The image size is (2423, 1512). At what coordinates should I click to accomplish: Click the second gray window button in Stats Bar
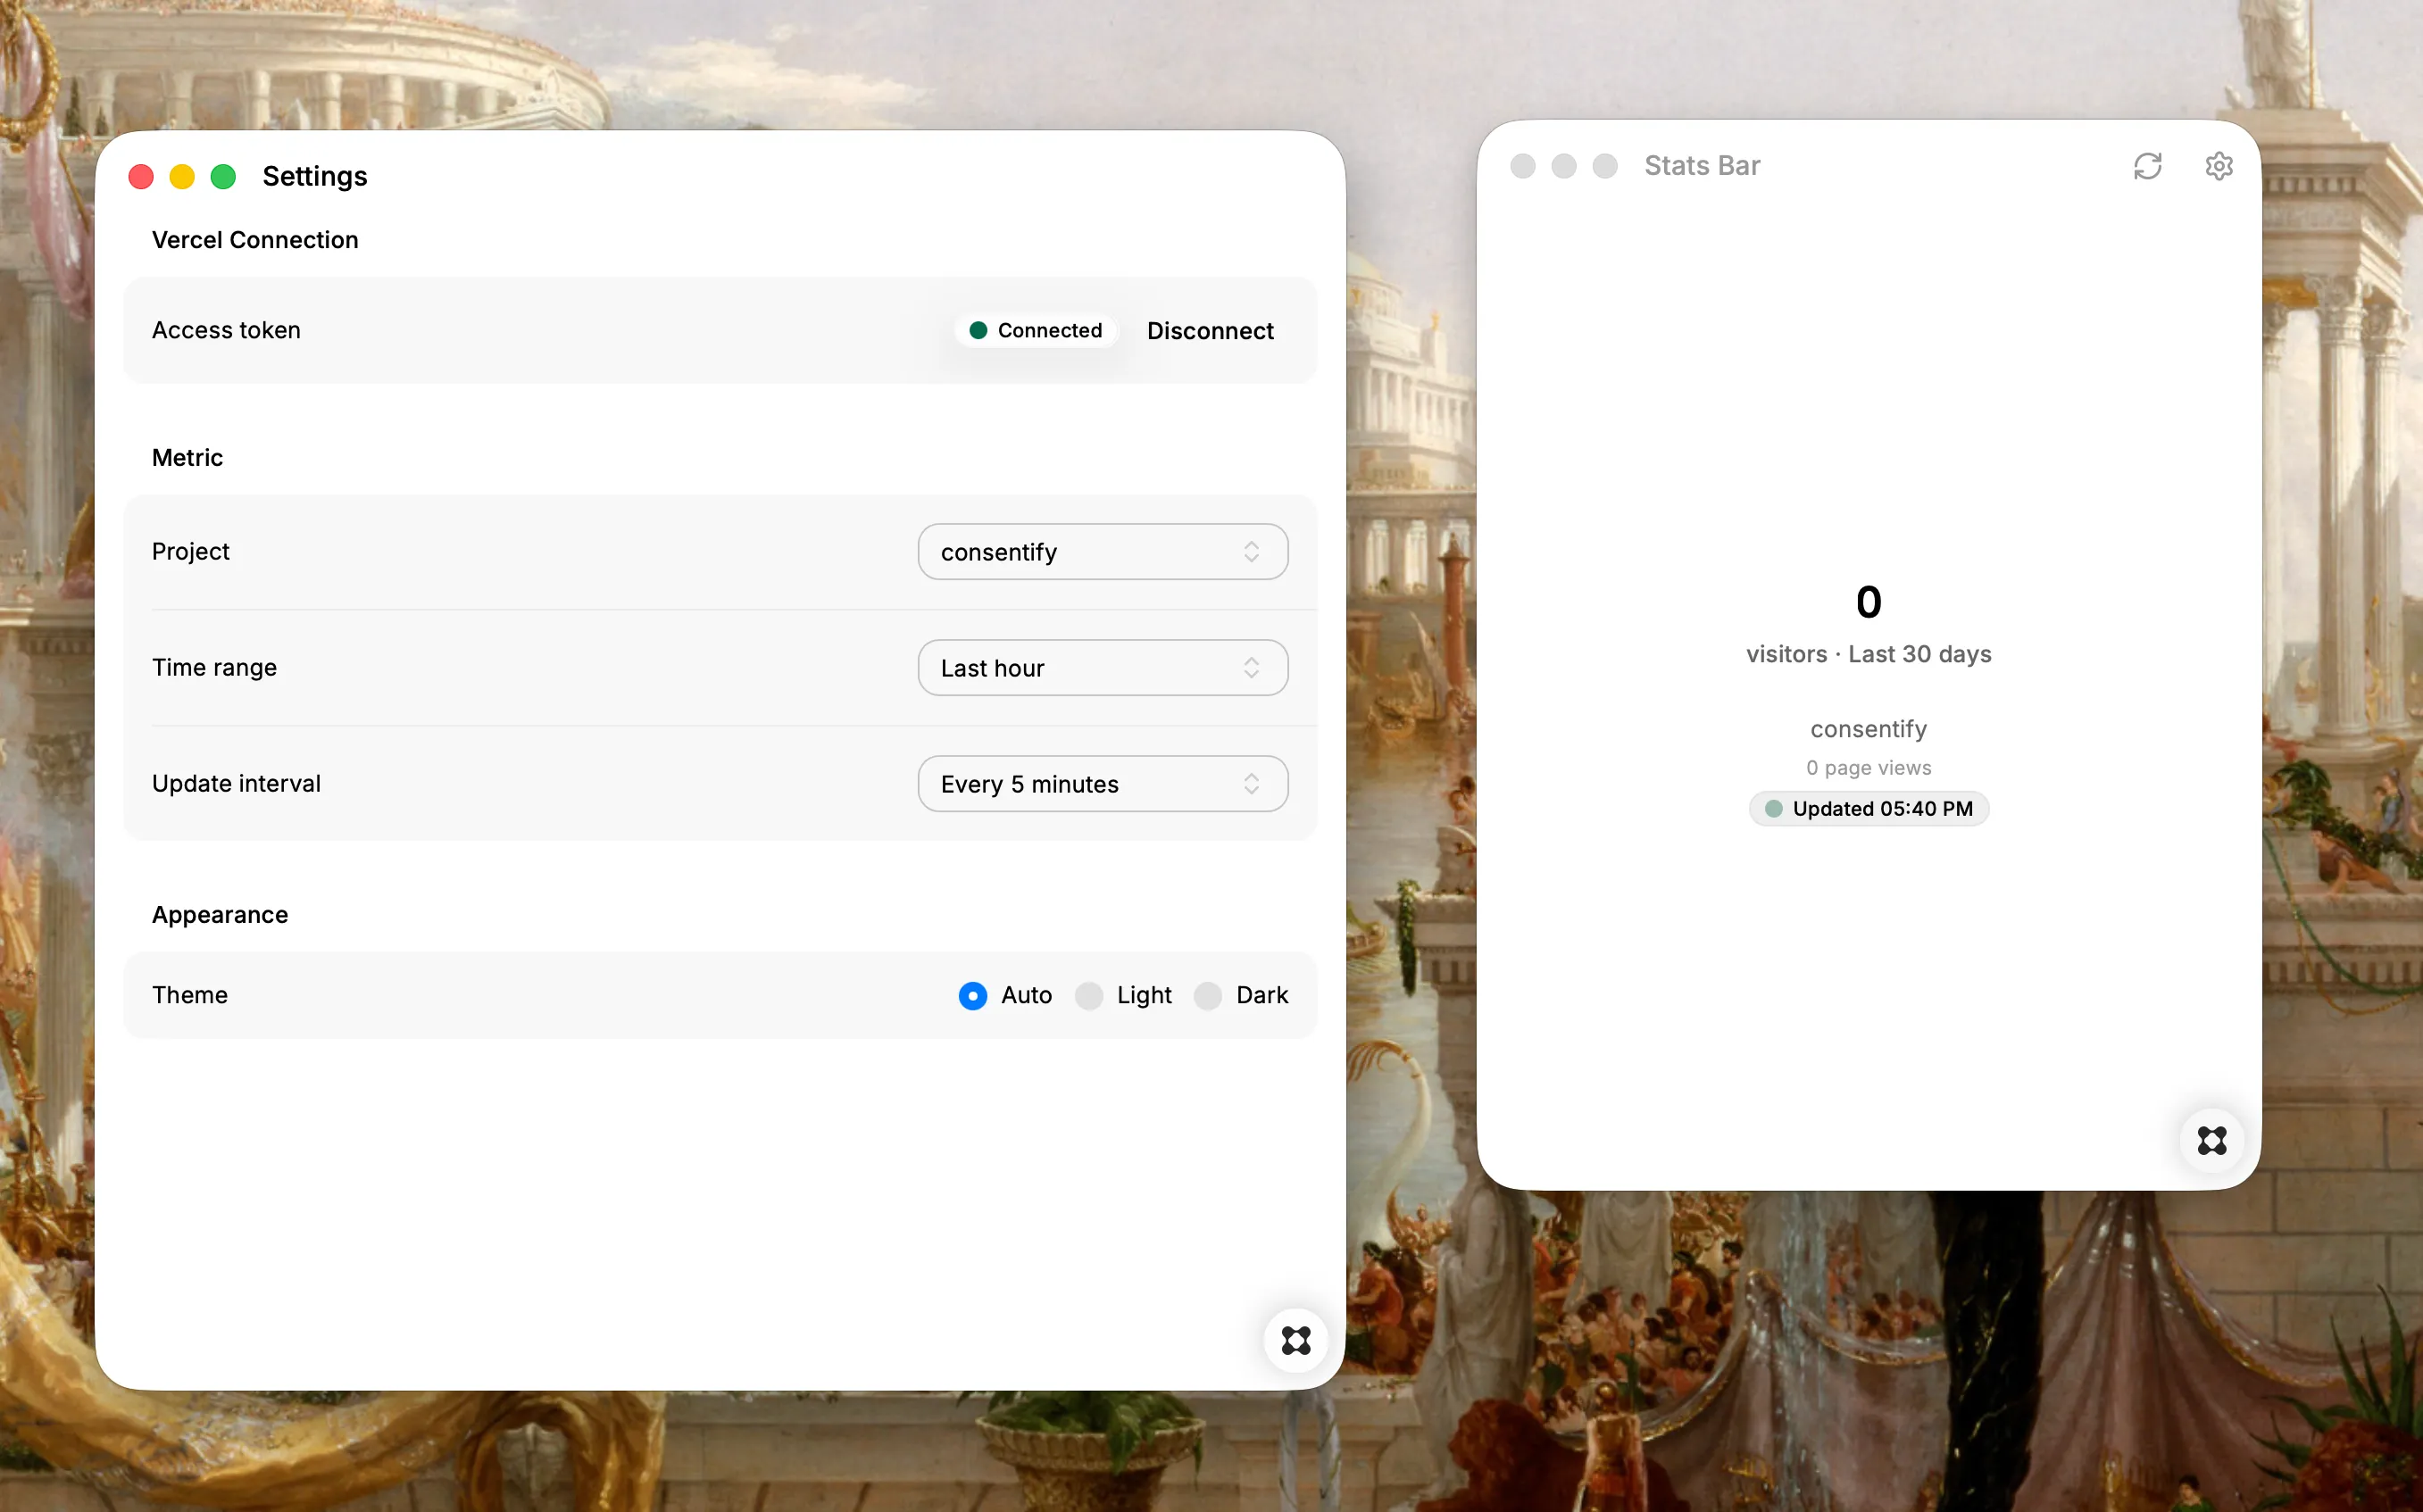click(1563, 166)
